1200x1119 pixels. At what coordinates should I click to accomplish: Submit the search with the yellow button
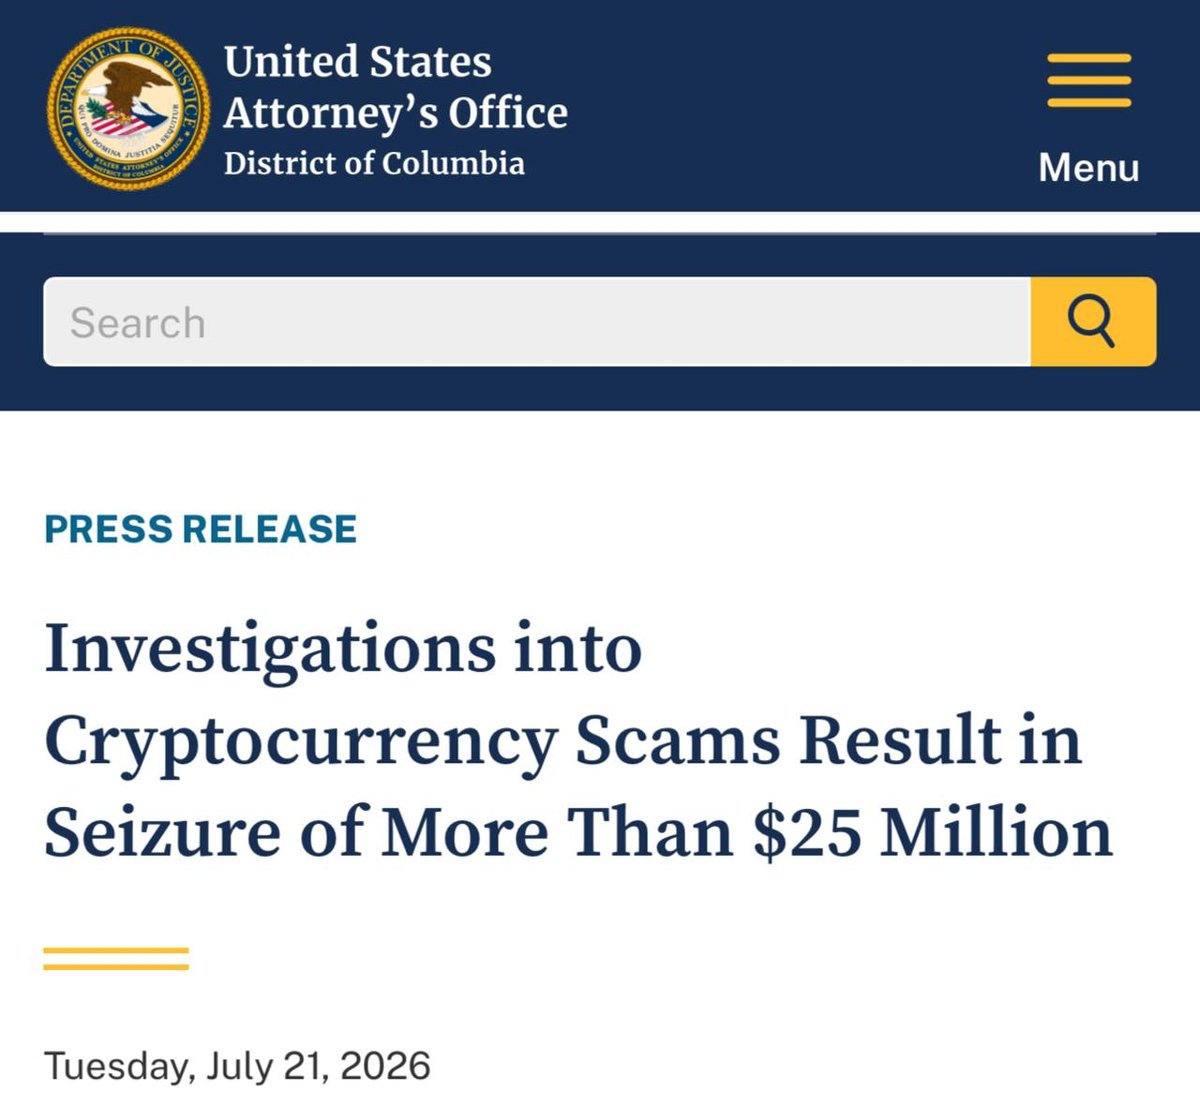click(1092, 321)
